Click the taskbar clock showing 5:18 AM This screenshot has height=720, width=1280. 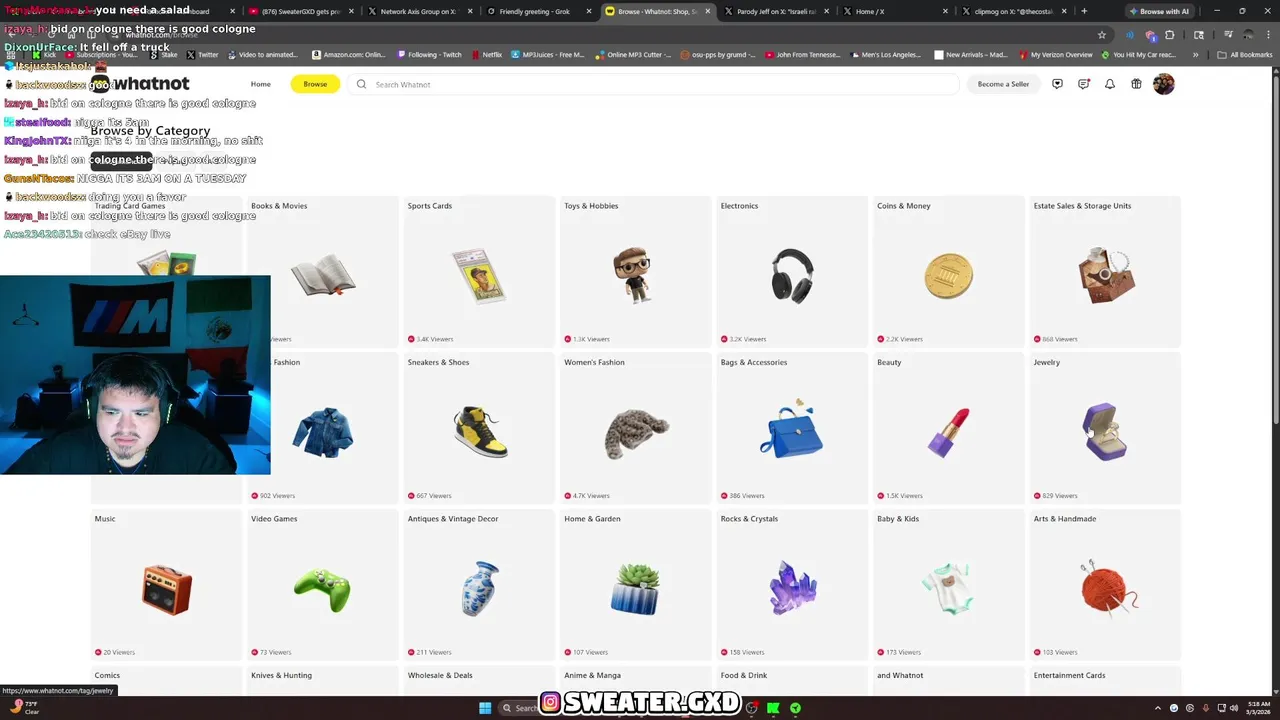click(x=1258, y=708)
